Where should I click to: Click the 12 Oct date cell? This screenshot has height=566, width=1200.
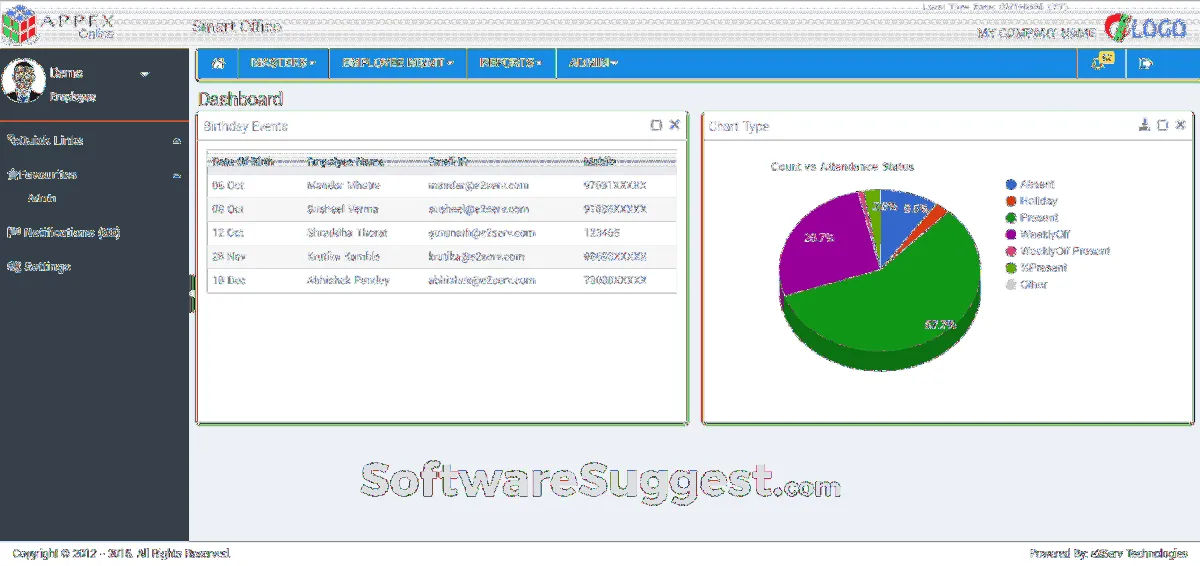[x=228, y=233]
